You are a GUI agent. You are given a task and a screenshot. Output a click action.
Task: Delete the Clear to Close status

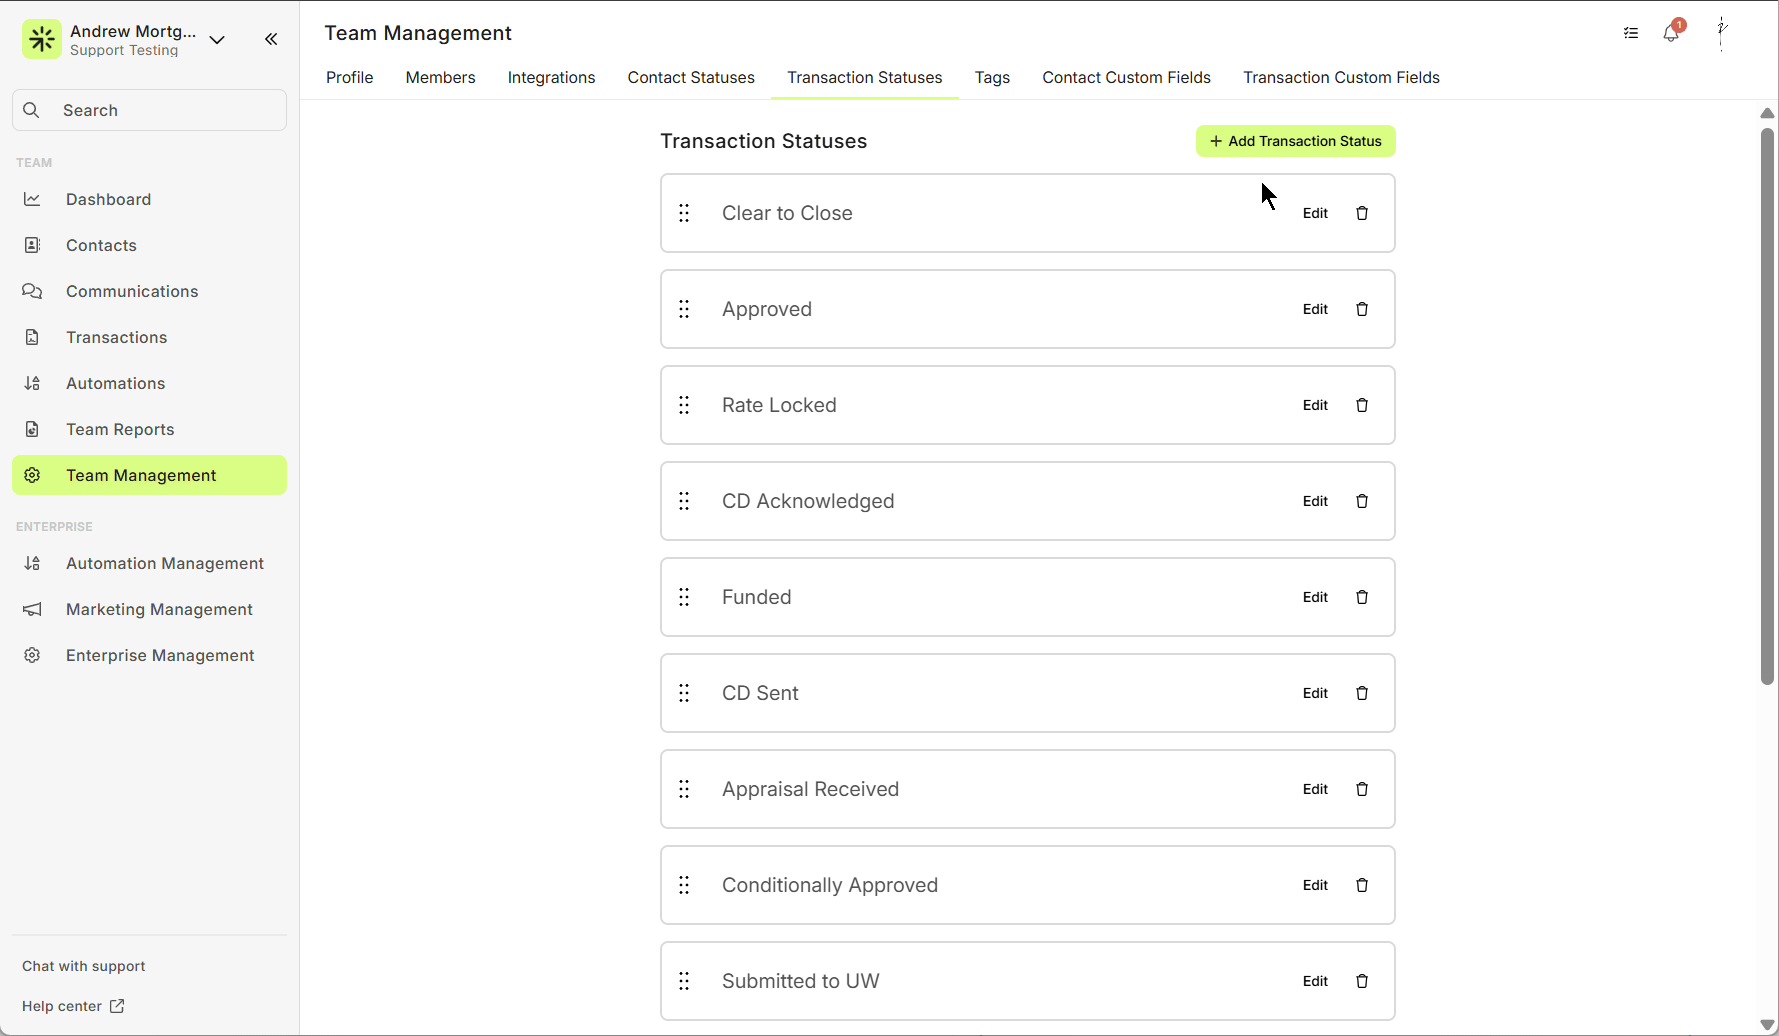point(1361,213)
